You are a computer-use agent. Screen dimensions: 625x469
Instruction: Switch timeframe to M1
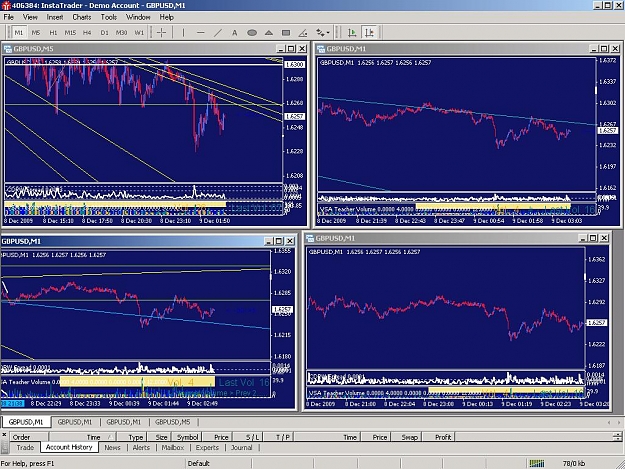19,33
